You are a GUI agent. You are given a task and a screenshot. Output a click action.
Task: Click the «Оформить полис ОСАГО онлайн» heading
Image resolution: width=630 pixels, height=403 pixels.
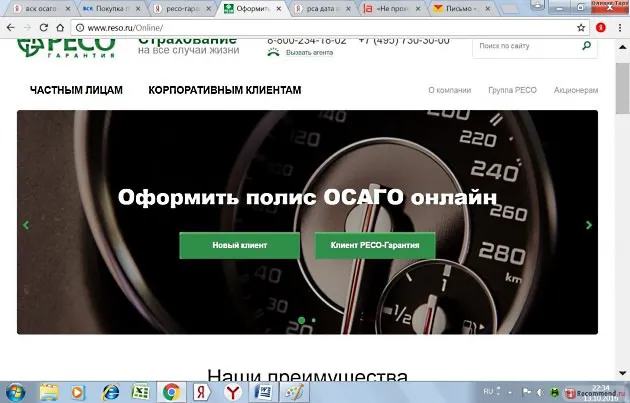pyautogui.click(x=307, y=197)
